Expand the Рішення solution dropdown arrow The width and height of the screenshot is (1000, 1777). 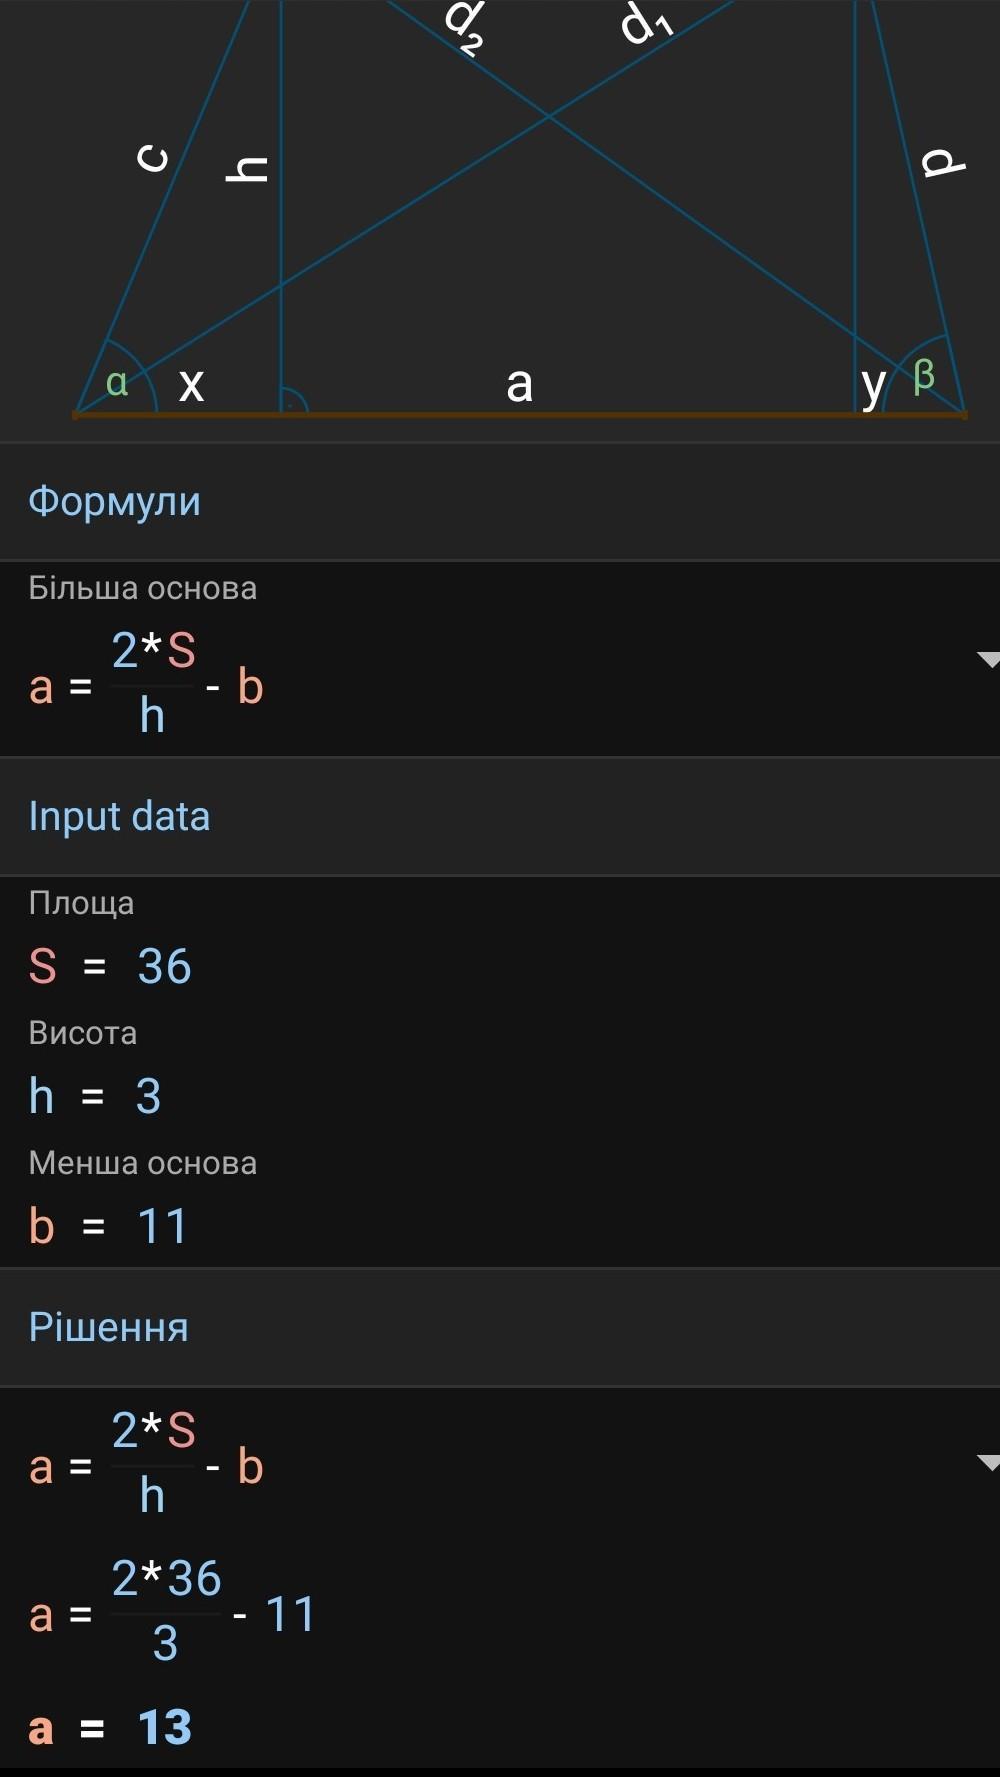[x=987, y=1463]
